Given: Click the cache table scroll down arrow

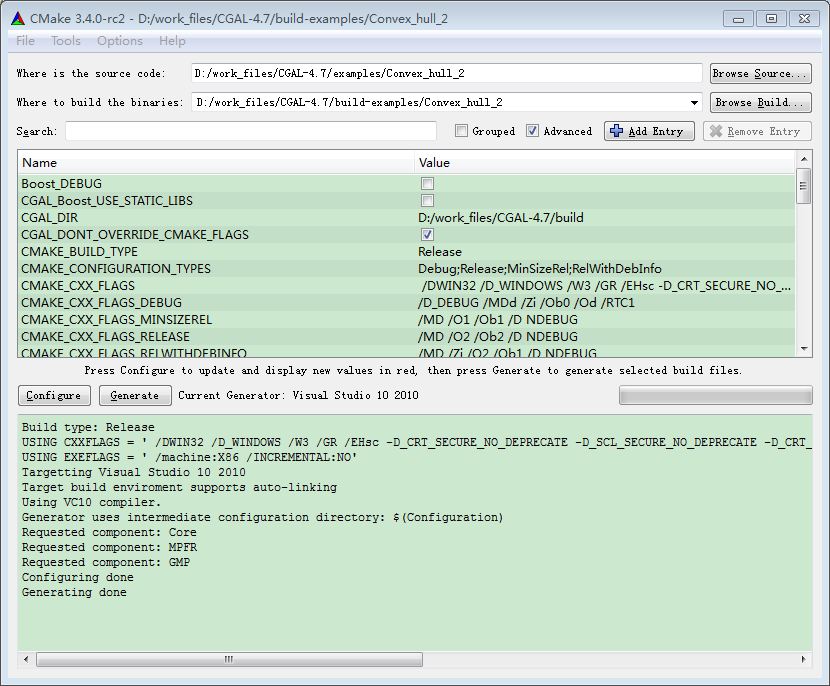Looking at the screenshot, I should [804, 349].
